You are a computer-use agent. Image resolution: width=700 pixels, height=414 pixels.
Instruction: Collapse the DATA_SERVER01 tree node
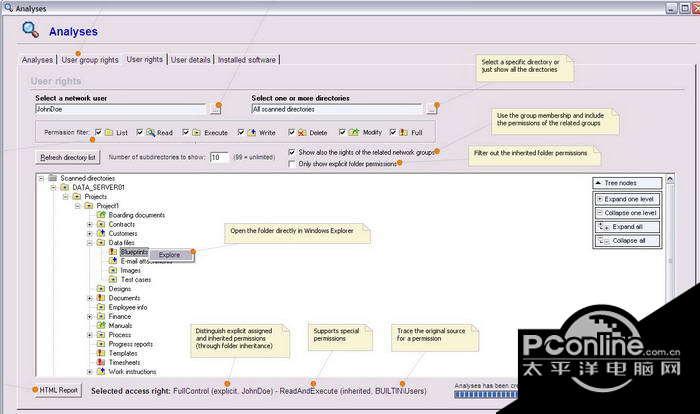pos(53,188)
